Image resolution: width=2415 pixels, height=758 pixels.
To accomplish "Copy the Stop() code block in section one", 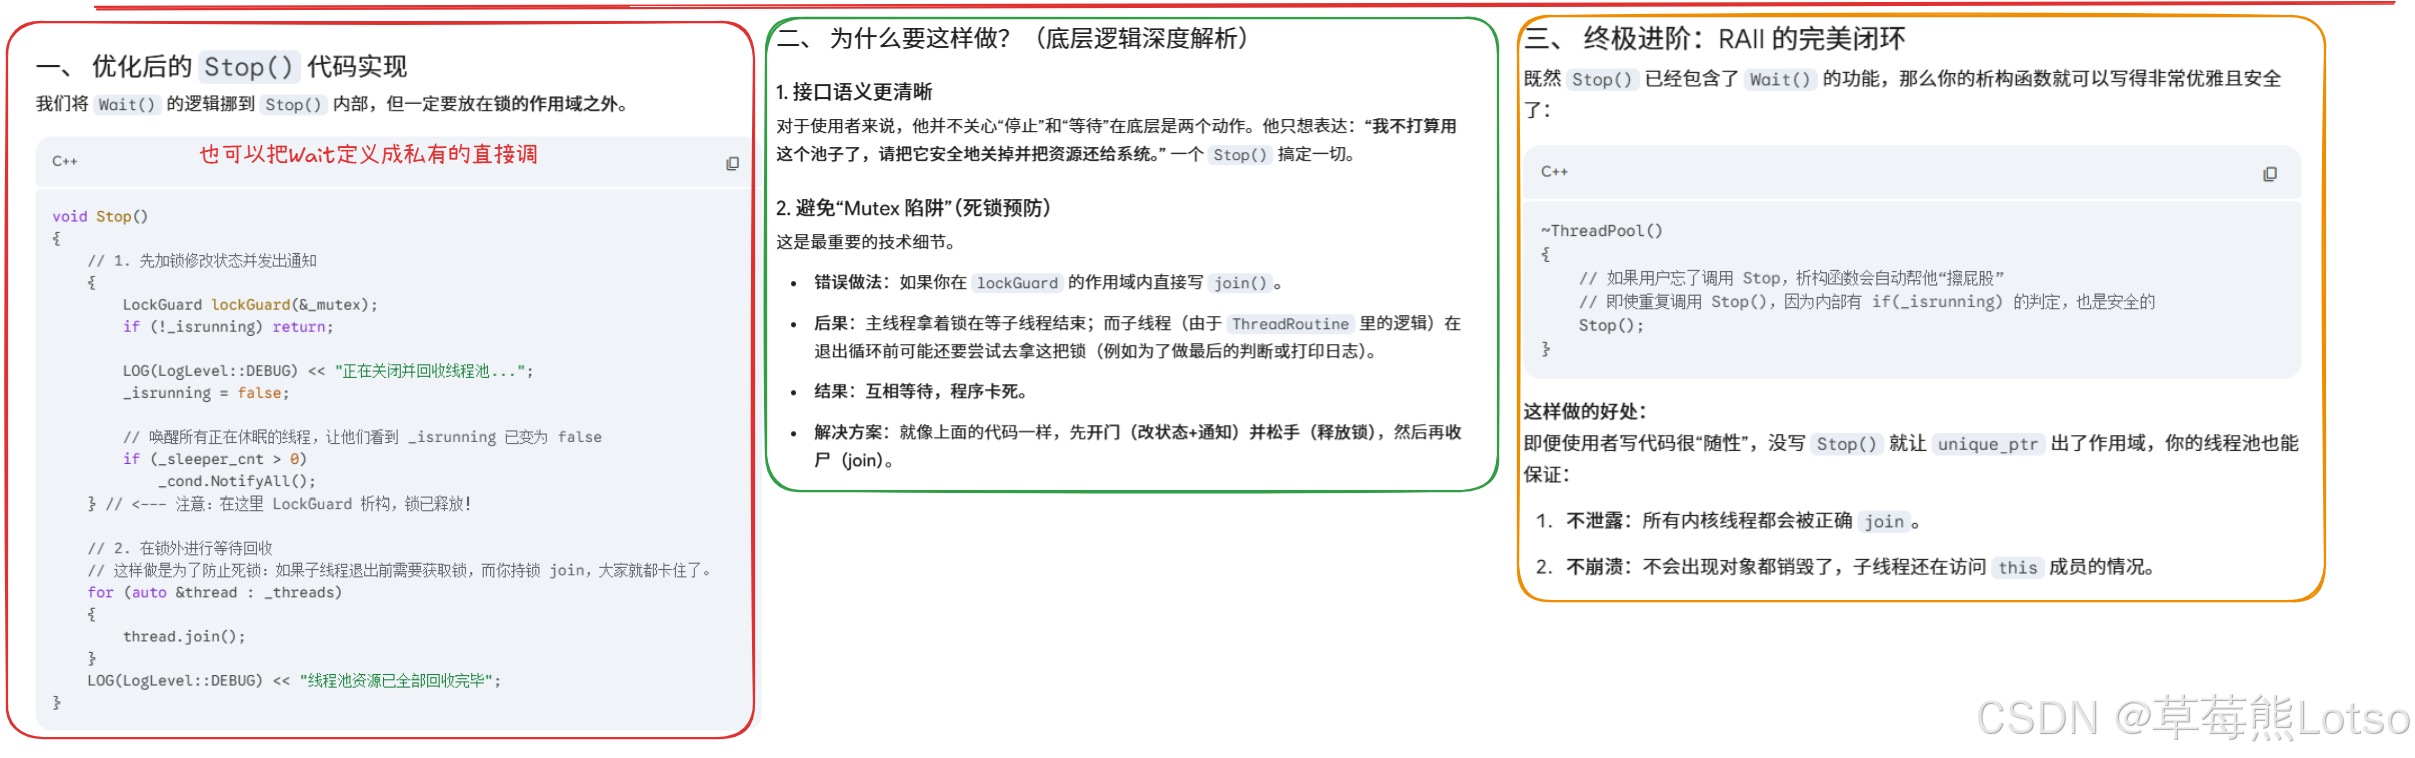I will click(x=732, y=163).
